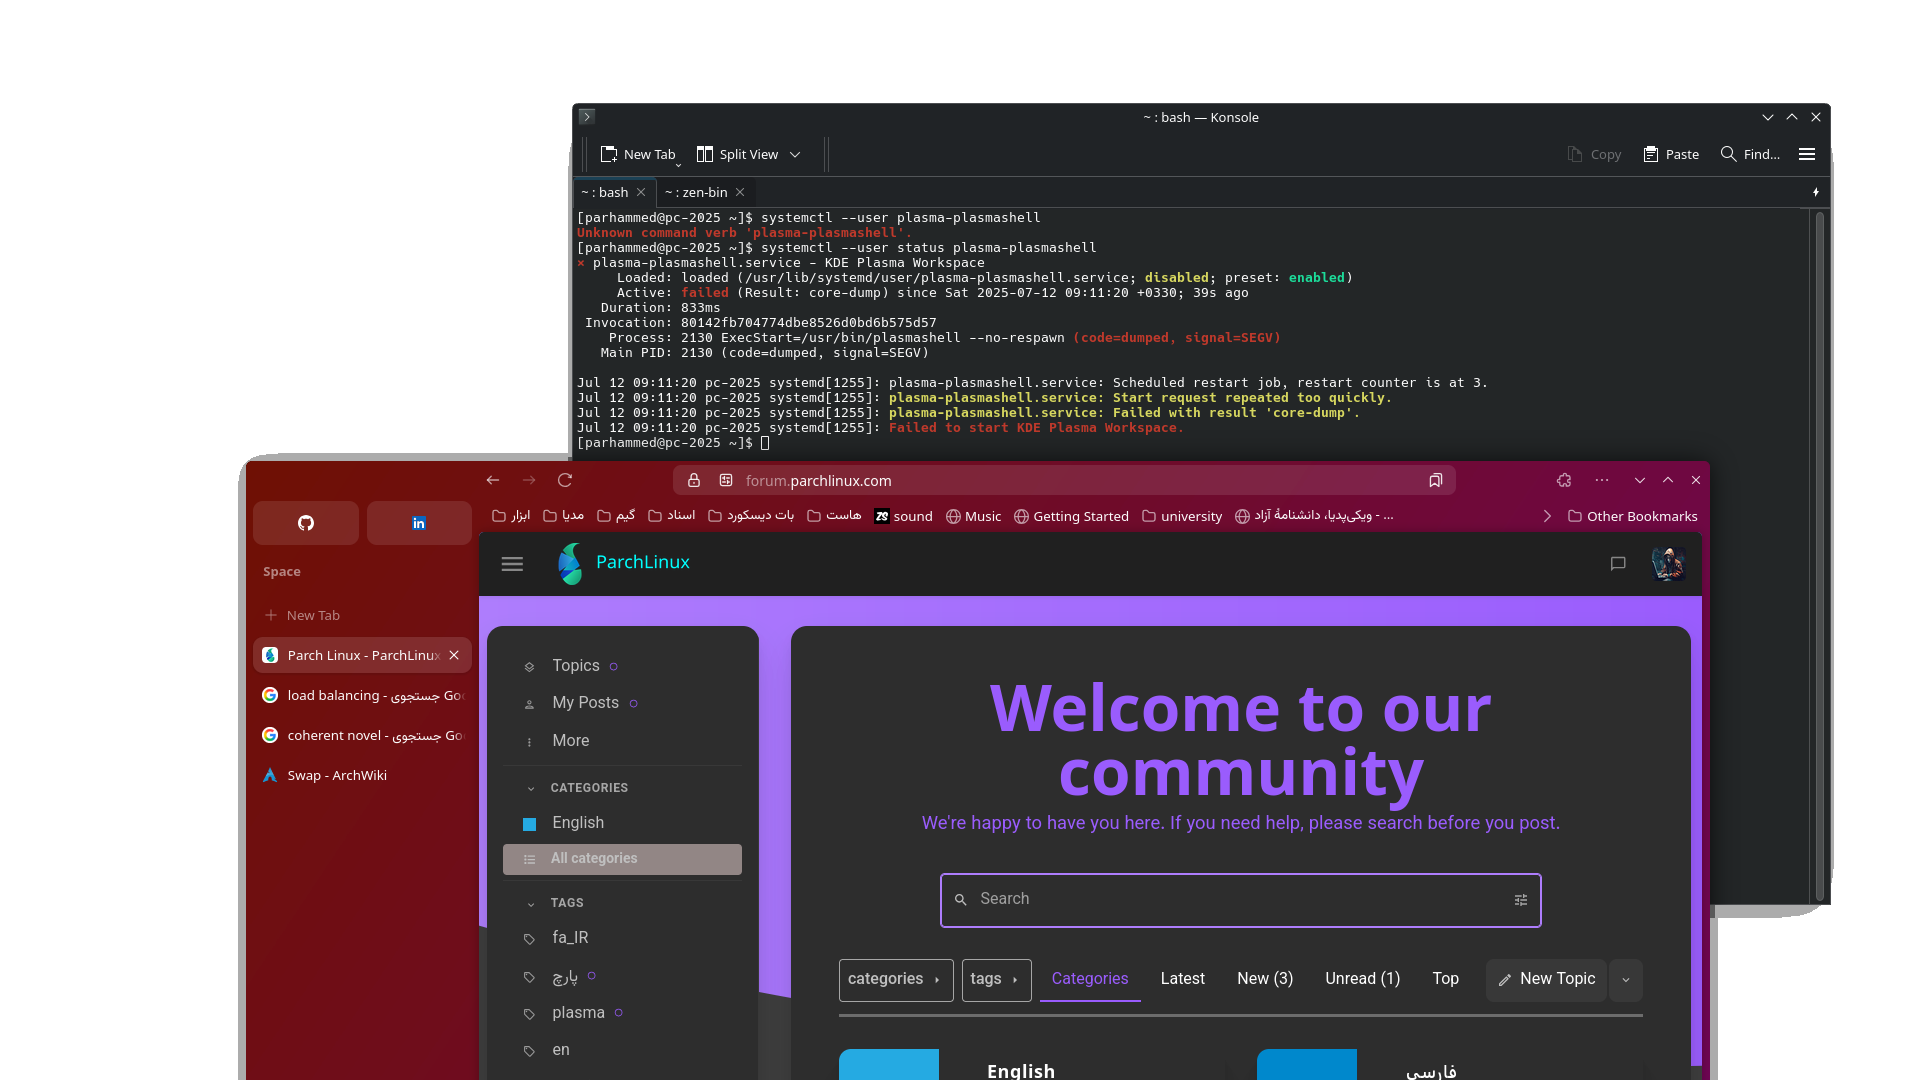Image resolution: width=1920 pixels, height=1080 pixels.
Task: Open the Other Bookmarks folder
Action: (x=1632, y=516)
